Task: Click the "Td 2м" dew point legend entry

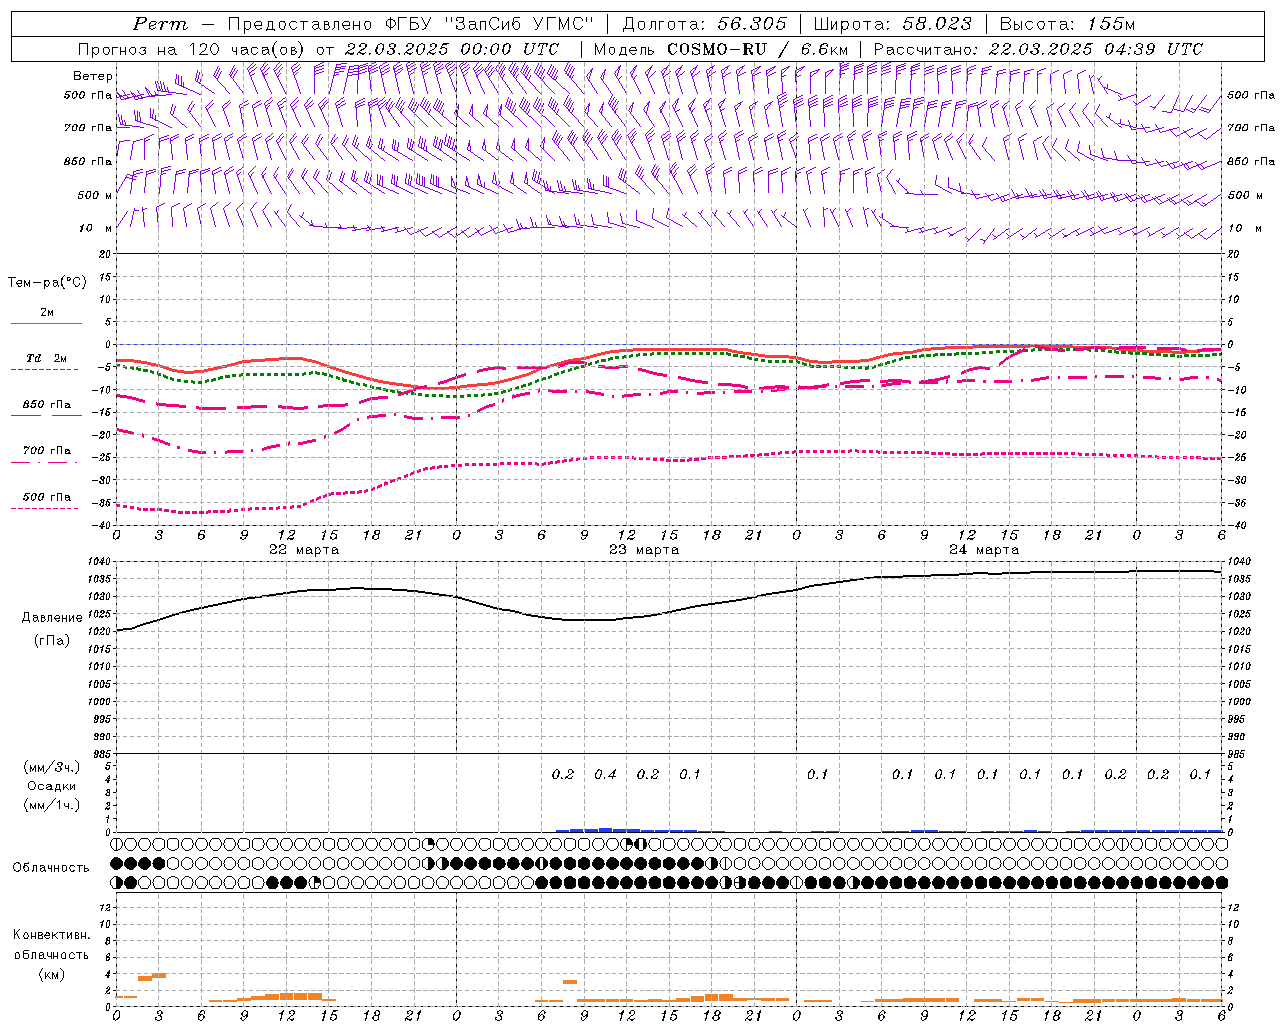Action: 47,358
